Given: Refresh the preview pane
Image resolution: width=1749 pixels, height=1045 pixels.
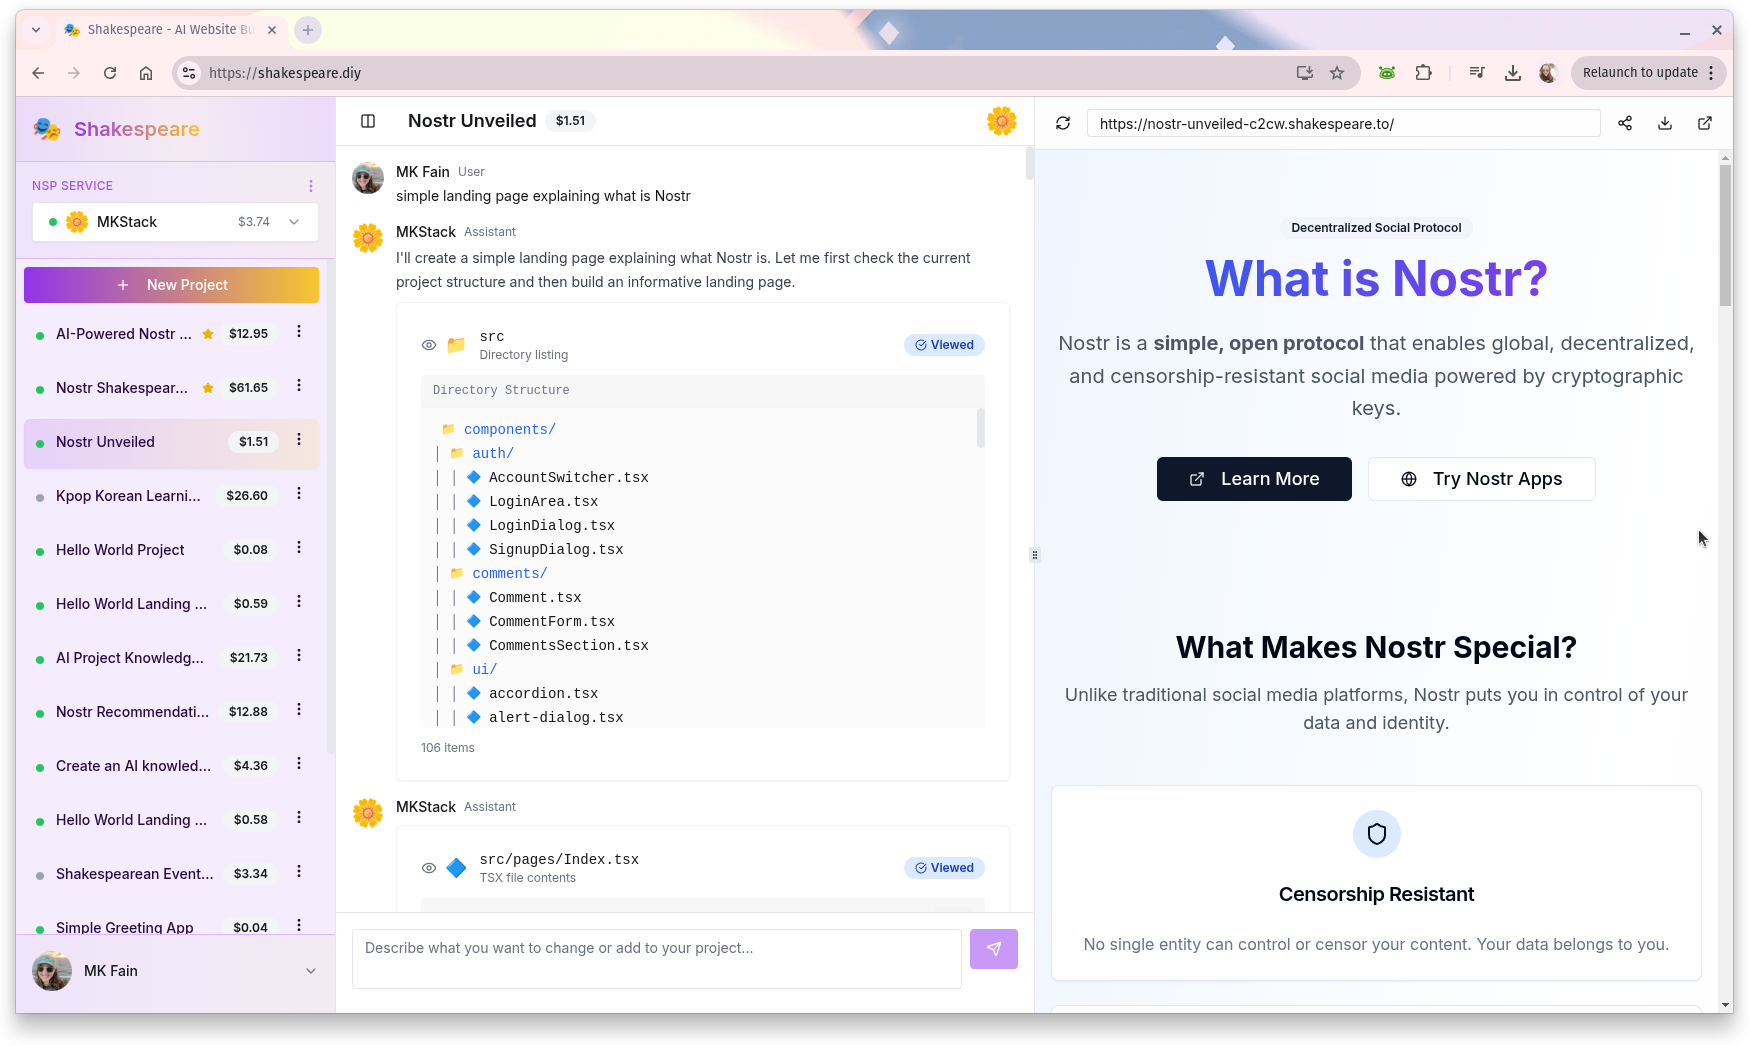Looking at the screenshot, I should pyautogui.click(x=1063, y=123).
